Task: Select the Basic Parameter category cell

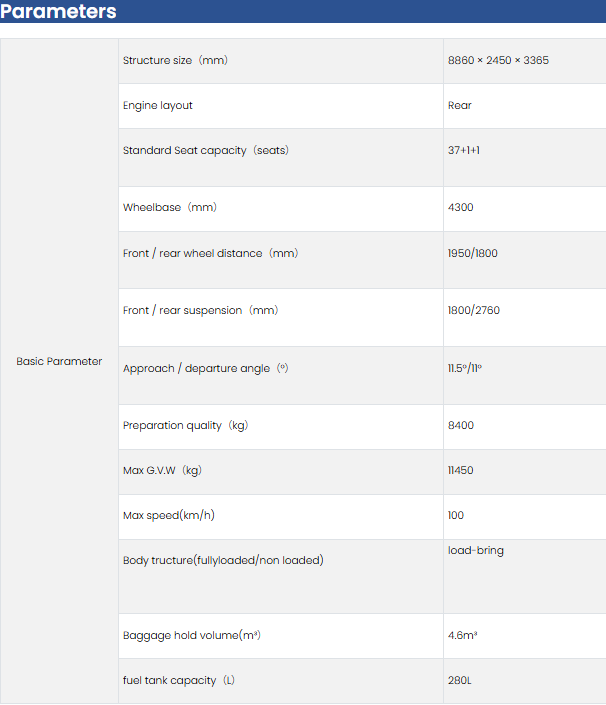Action: point(59,361)
